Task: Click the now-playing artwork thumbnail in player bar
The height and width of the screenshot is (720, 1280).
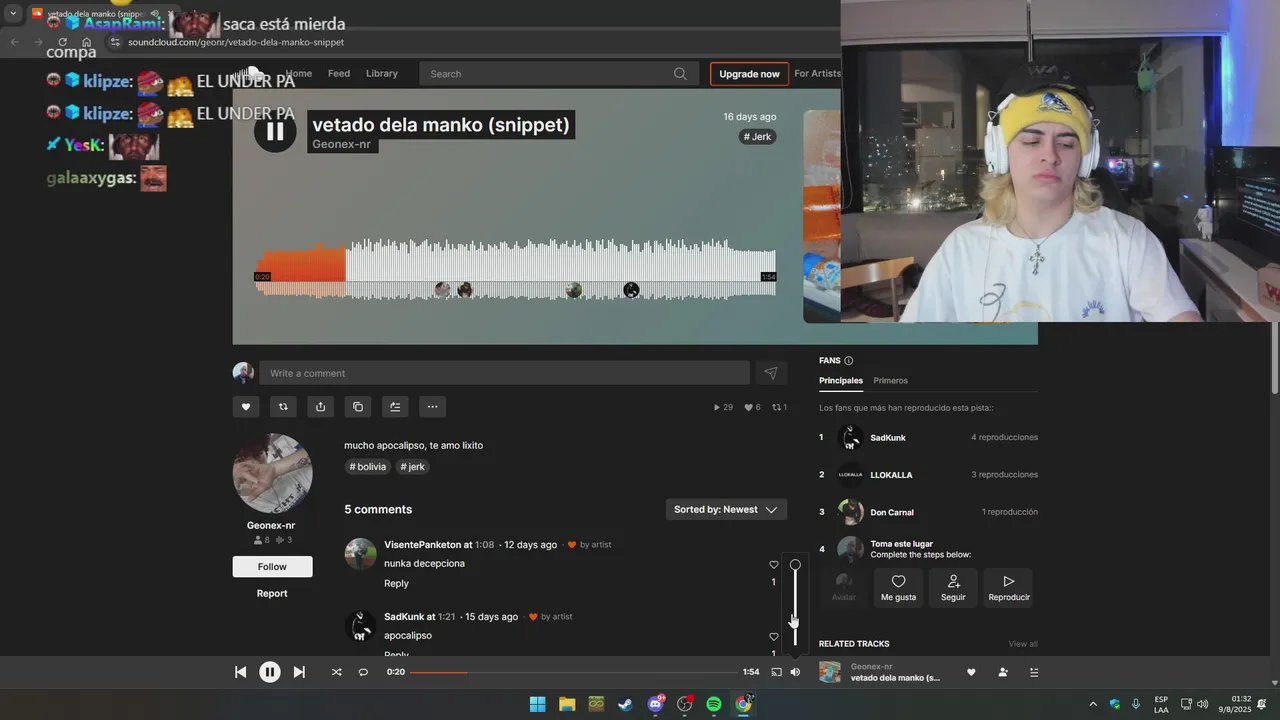Action: pos(830,672)
